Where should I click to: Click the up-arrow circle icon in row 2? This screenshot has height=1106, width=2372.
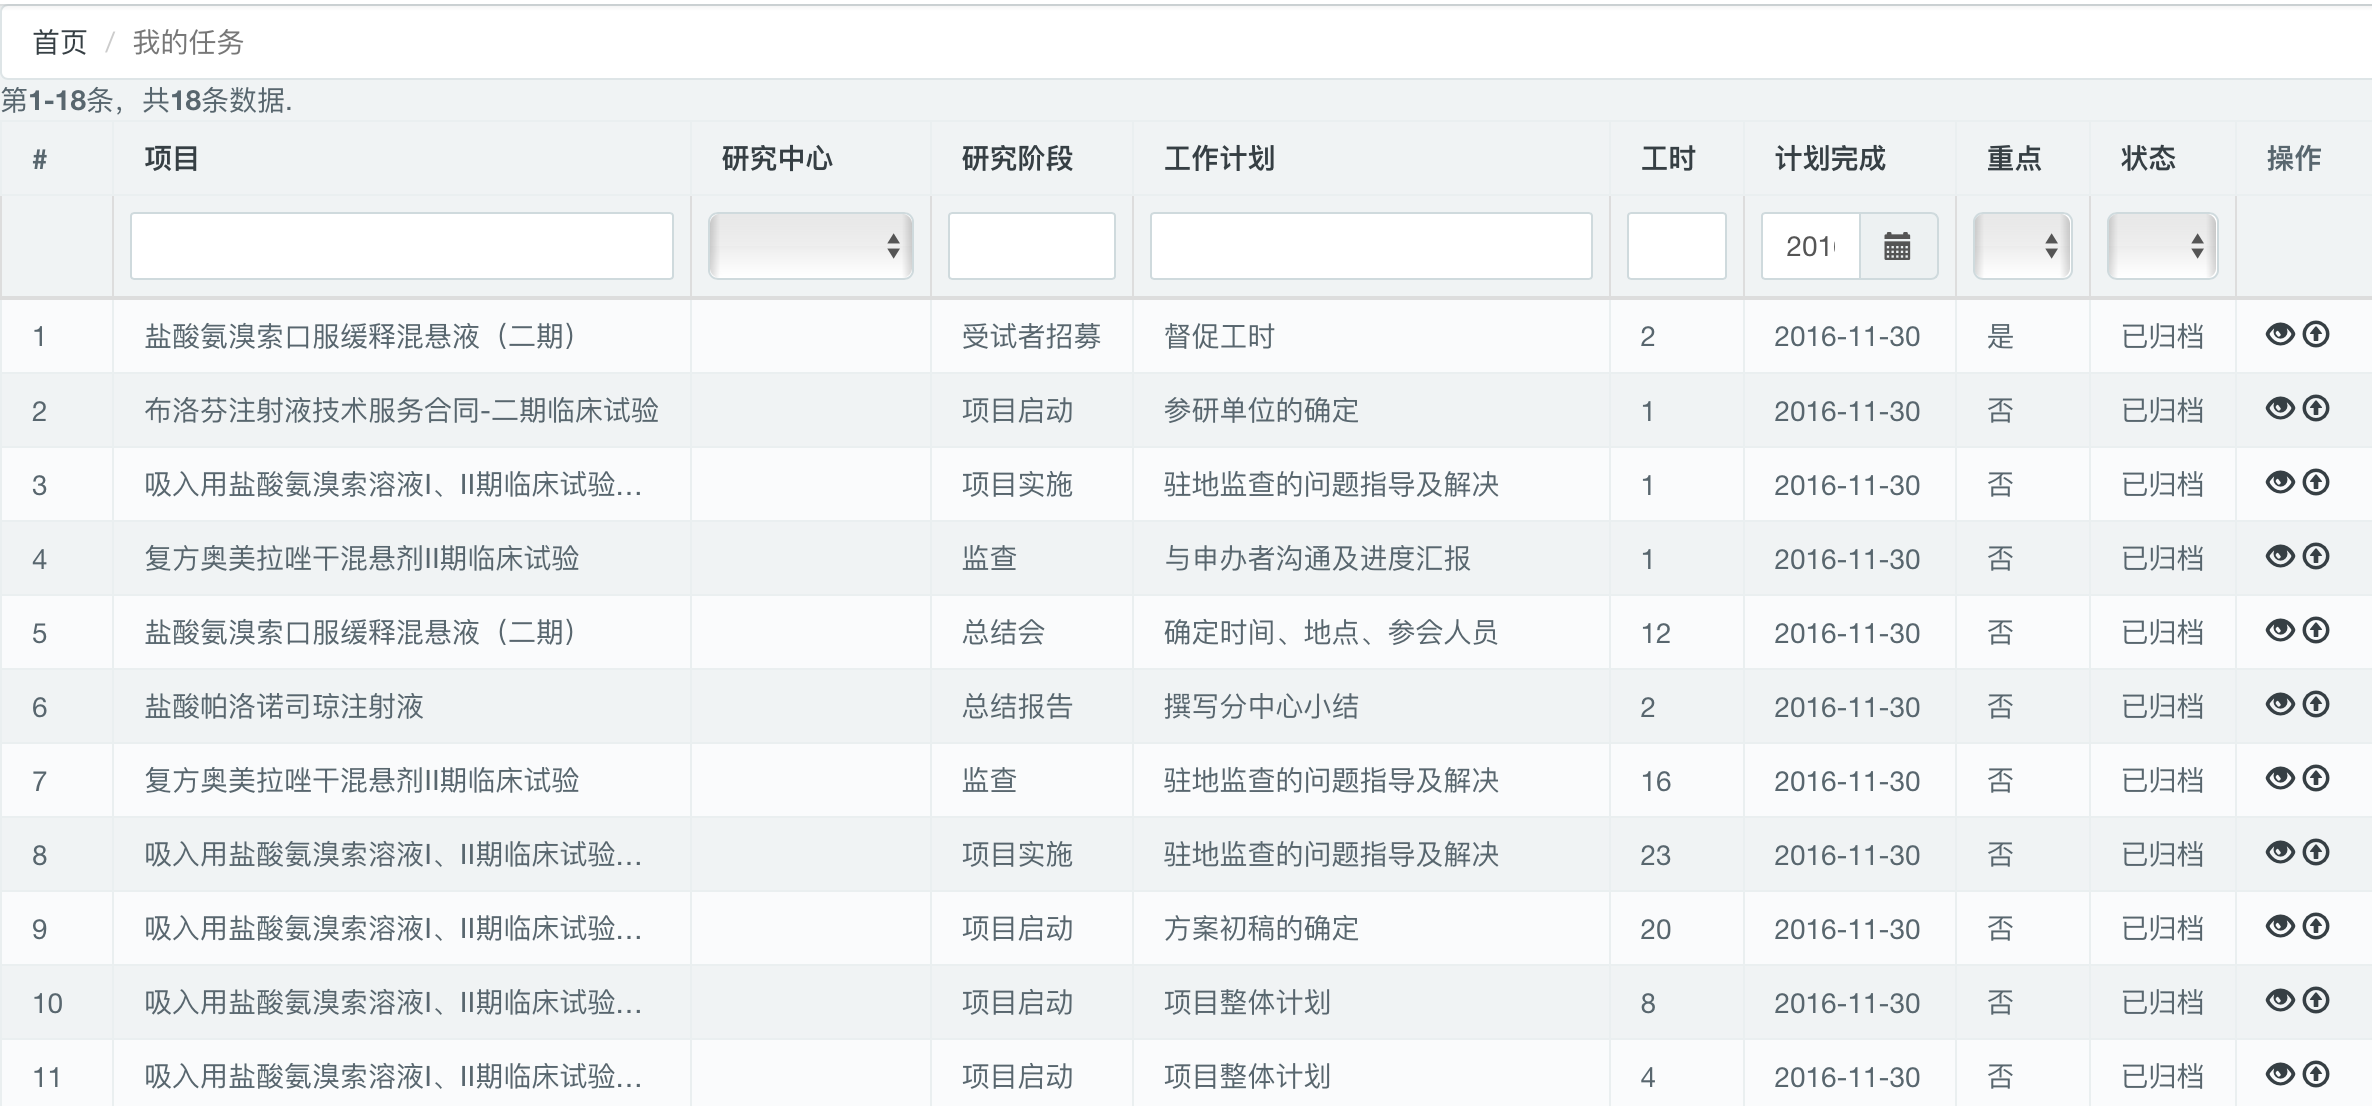pos(2316,408)
